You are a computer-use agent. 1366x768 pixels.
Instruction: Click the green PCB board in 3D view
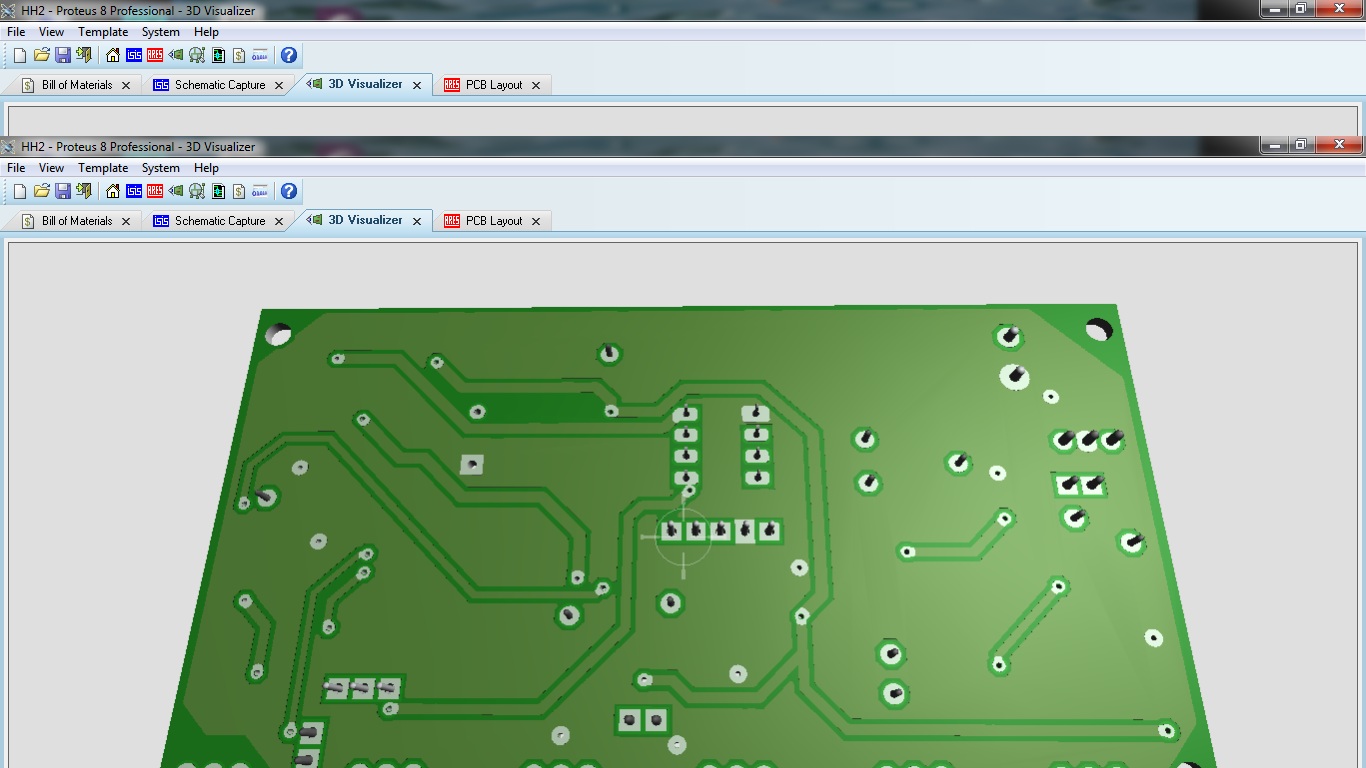(690, 537)
